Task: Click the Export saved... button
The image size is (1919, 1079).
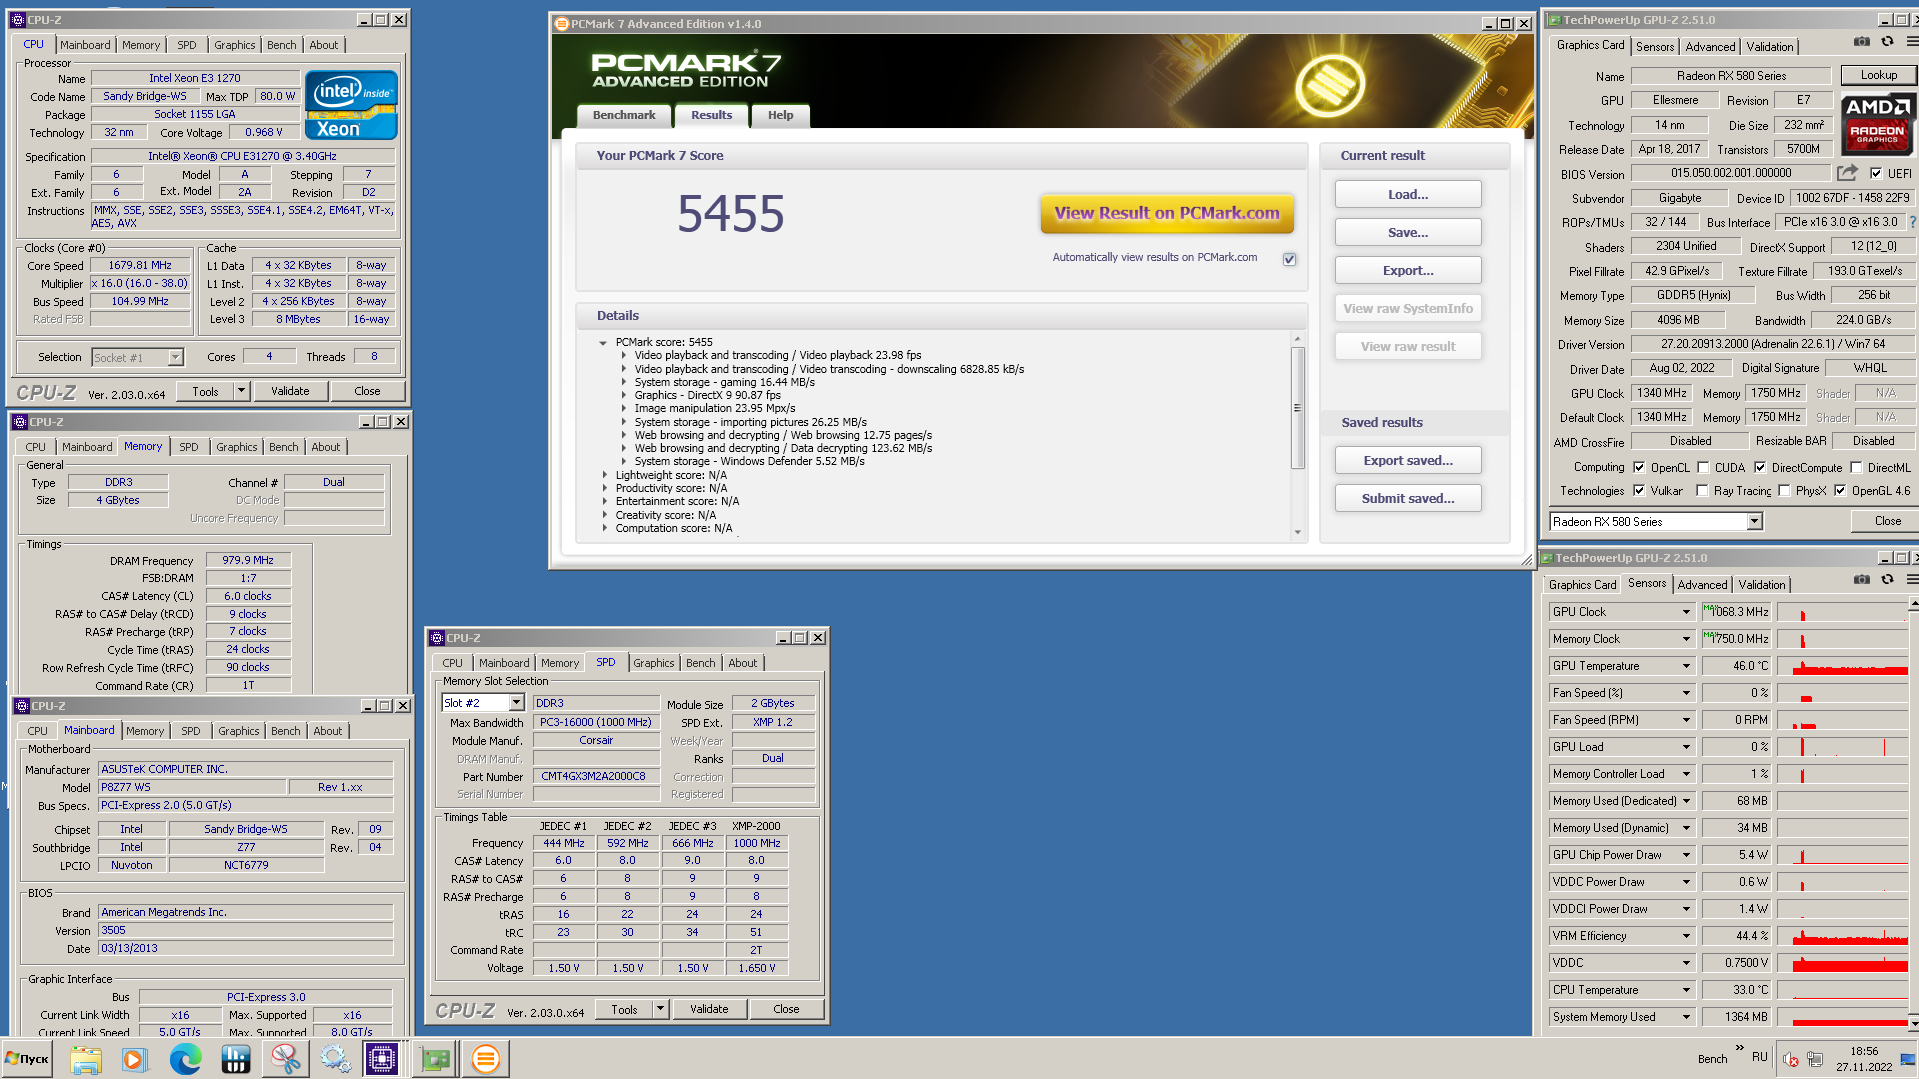Action: coord(1408,460)
